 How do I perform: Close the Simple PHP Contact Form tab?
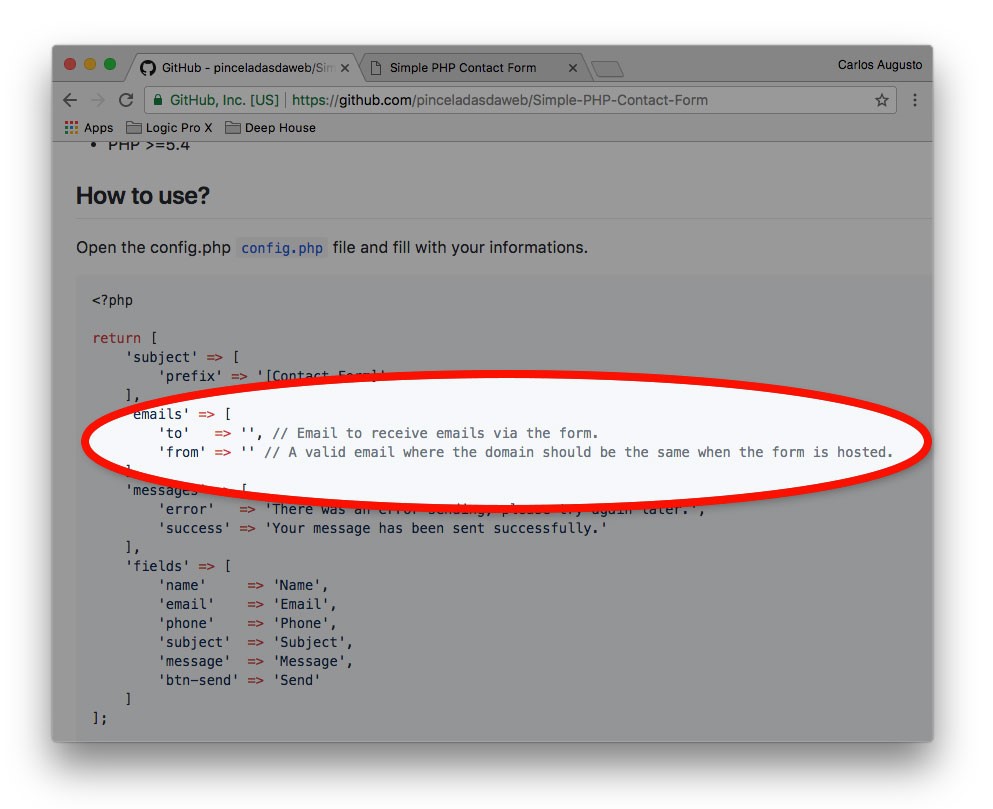point(573,68)
